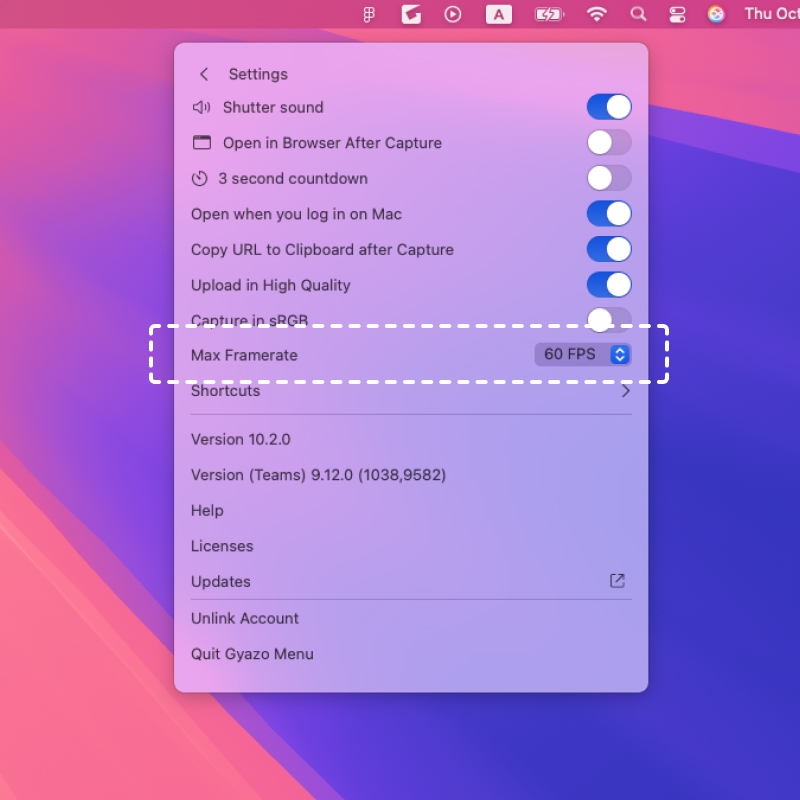Open the Licenses menu item
This screenshot has width=800, height=800.
pos(222,546)
